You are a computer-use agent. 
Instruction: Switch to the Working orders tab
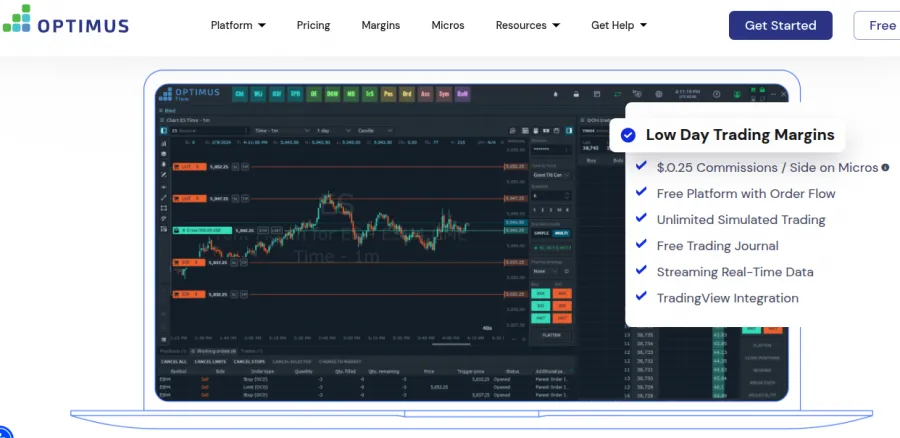point(213,351)
